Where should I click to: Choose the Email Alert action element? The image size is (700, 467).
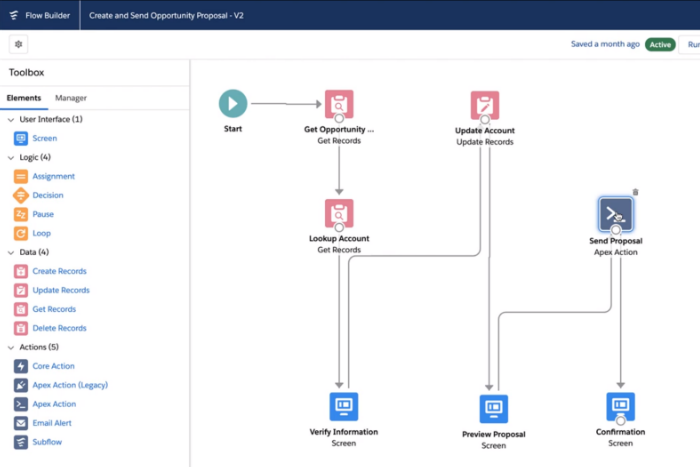point(55,423)
